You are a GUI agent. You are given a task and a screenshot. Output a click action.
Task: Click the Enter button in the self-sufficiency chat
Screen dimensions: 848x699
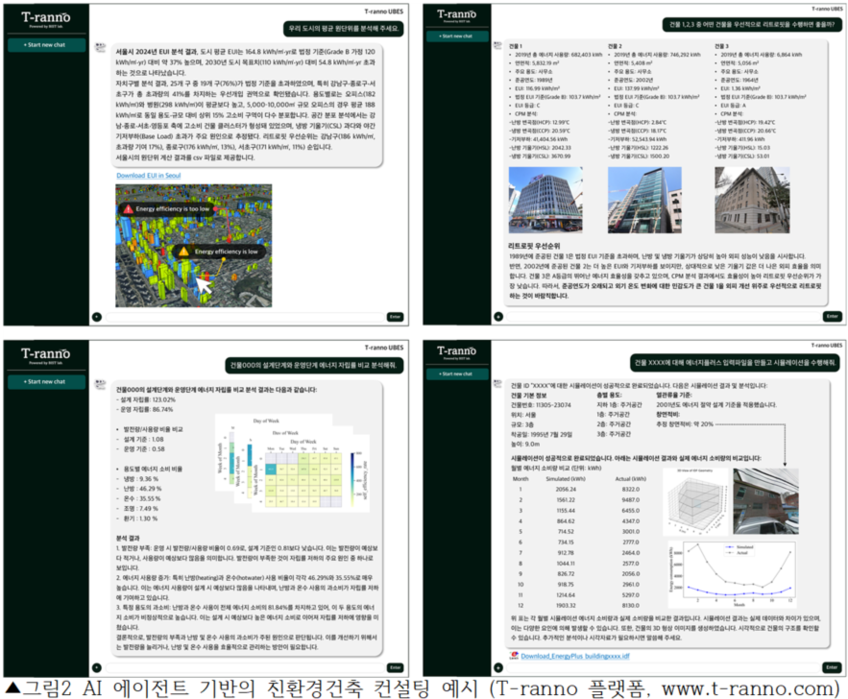[x=395, y=668]
